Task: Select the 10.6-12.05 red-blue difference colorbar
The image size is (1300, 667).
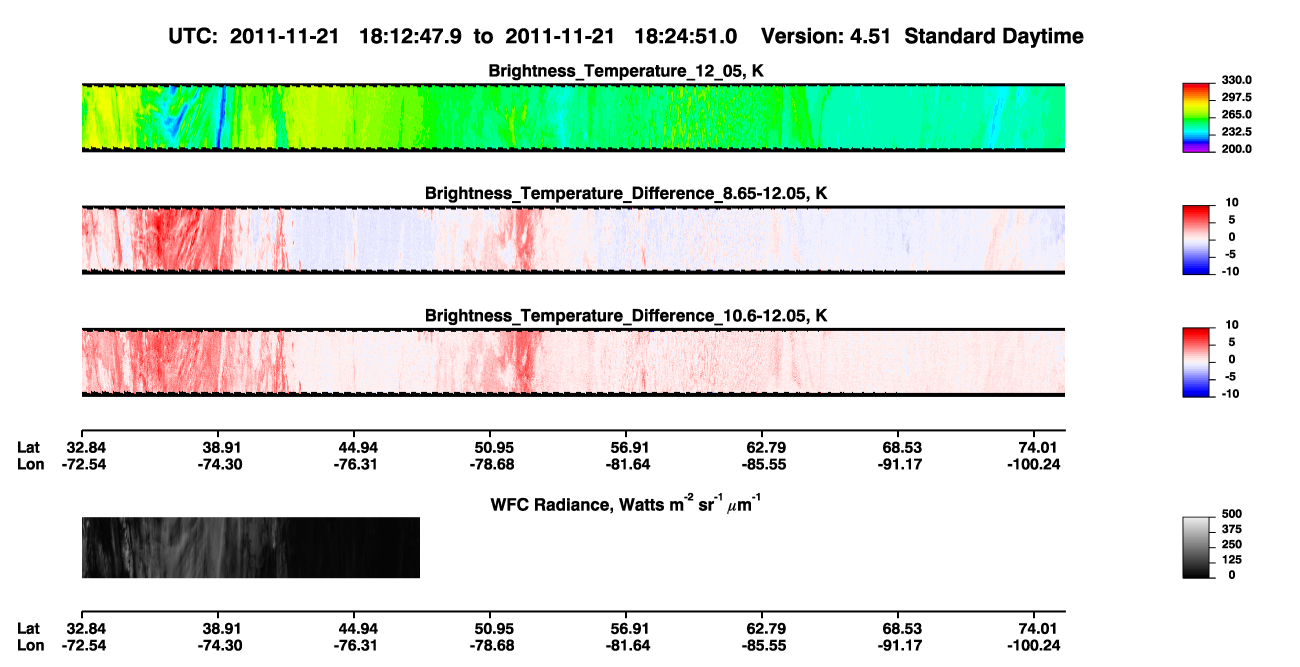Action: point(1198,361)
